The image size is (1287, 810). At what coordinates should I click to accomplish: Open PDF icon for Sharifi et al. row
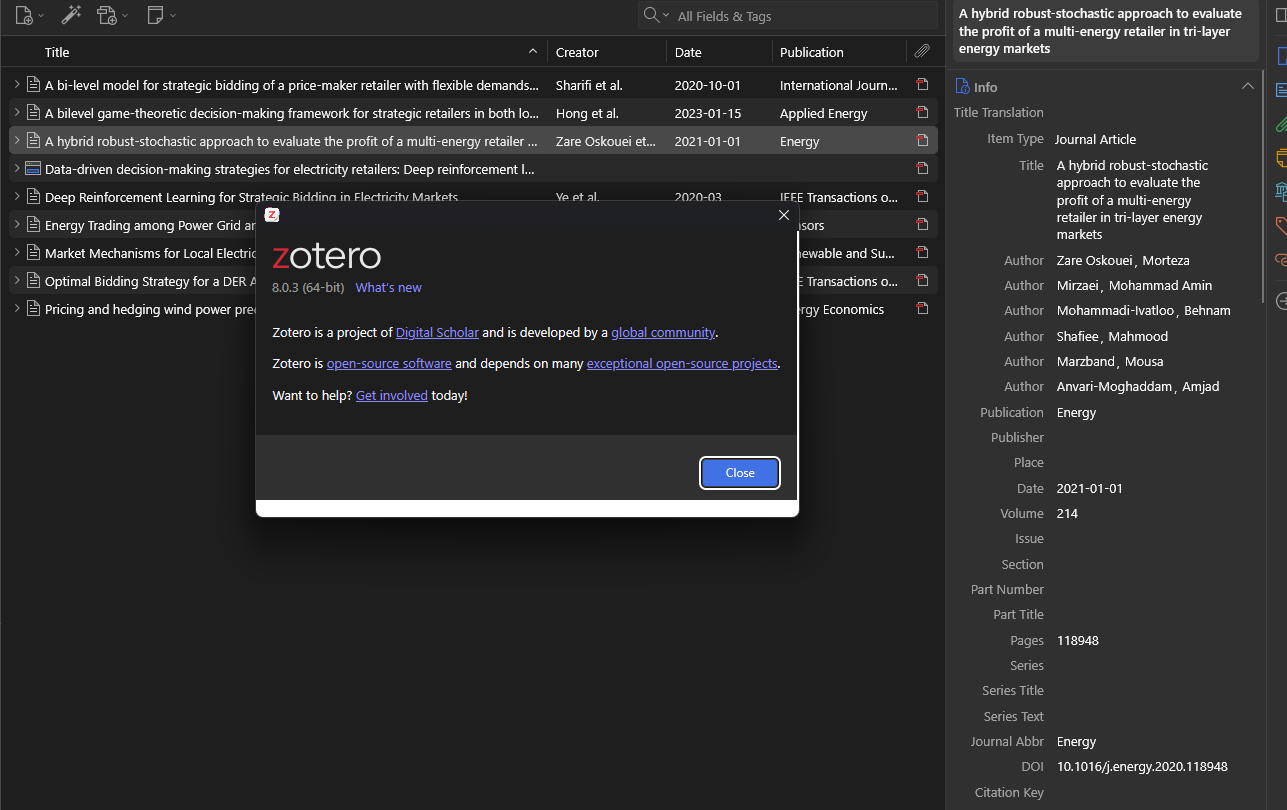click(x=922, y=85)
